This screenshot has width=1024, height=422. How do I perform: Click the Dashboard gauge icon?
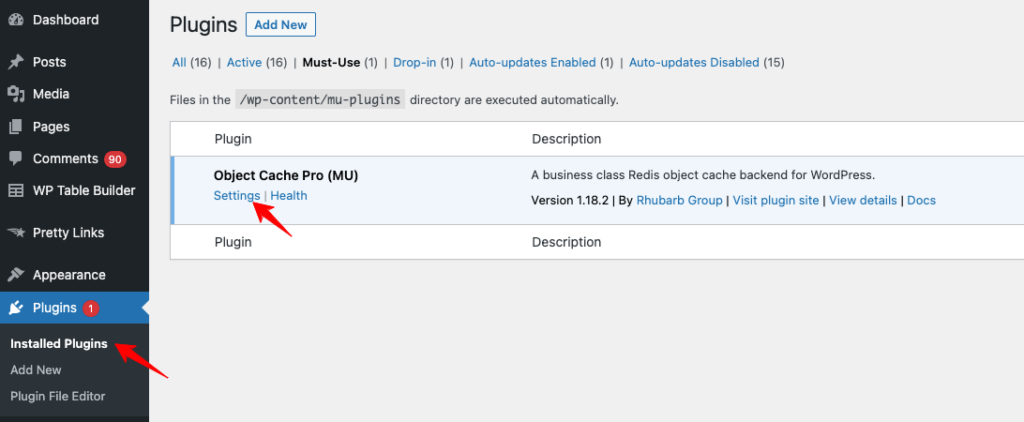pos(16,20)
